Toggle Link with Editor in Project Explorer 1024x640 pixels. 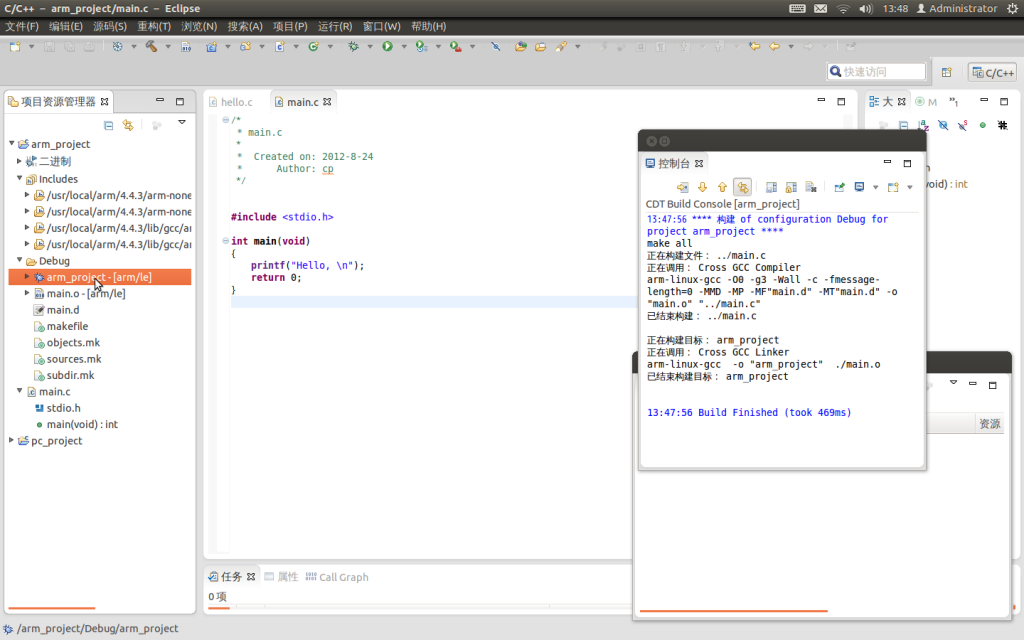[x=127, y=123]
